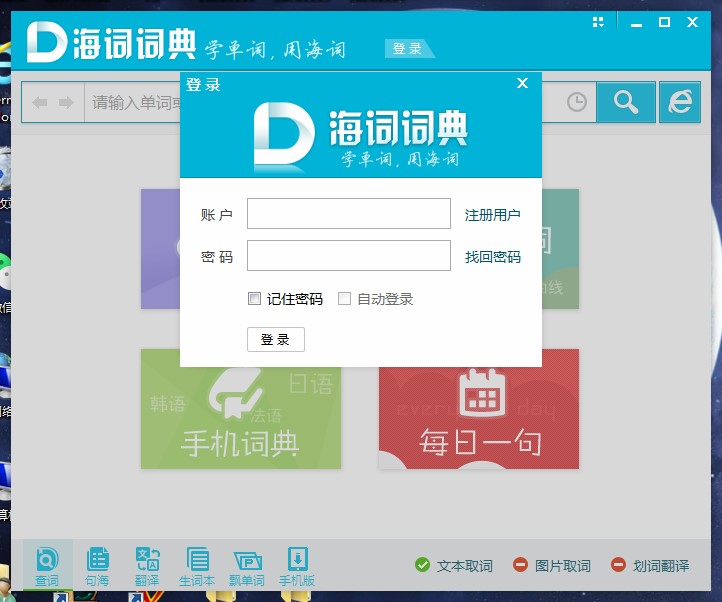
Task: Open the 句海 sentence search
Action: coord(97,566)
